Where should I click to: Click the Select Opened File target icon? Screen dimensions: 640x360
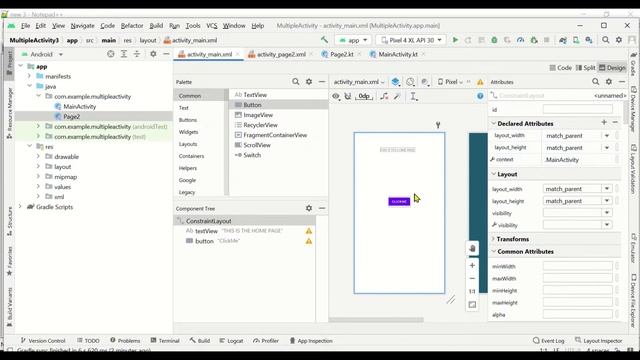(111, 54)
